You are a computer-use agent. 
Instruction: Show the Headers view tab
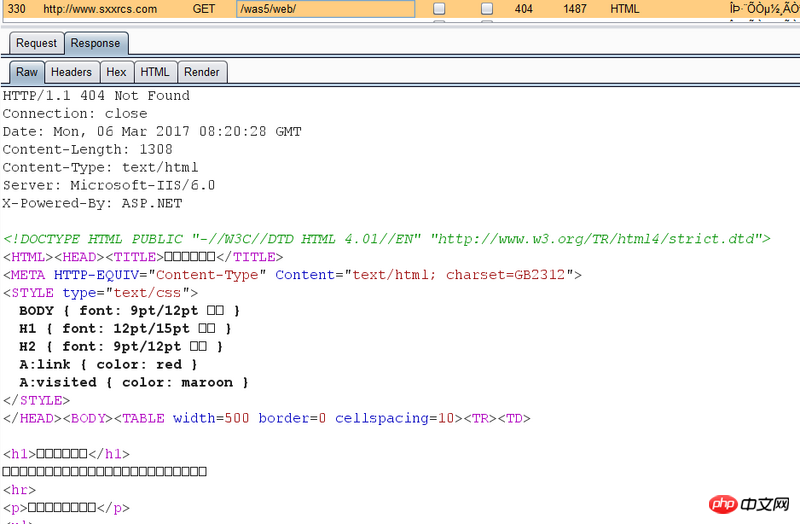click(x=71, y=72)
